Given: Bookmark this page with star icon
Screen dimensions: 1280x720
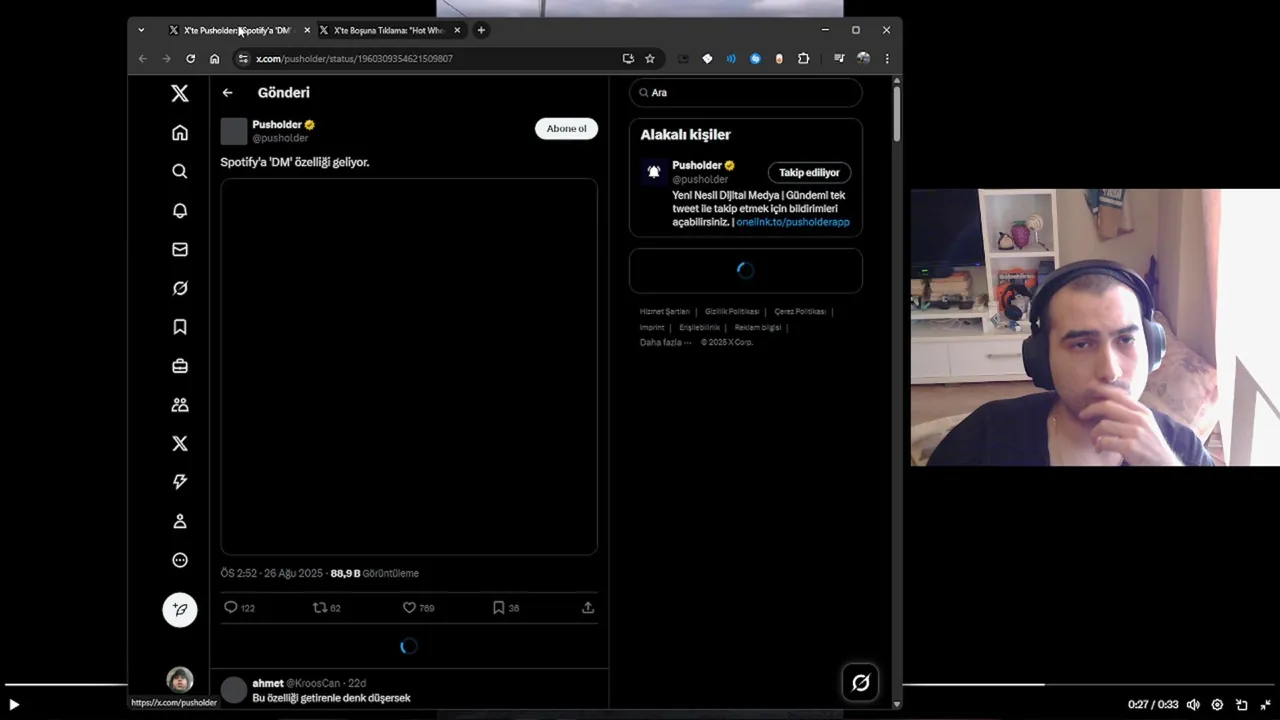Looking at the screenshot, I should point(650,59).
